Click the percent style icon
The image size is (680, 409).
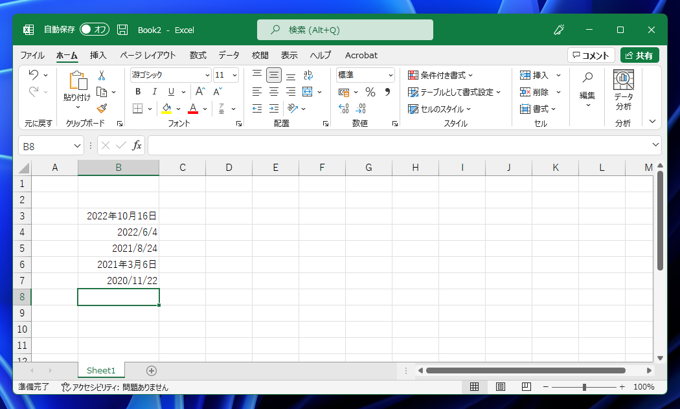pyautogui.click(x=369, y=92)
